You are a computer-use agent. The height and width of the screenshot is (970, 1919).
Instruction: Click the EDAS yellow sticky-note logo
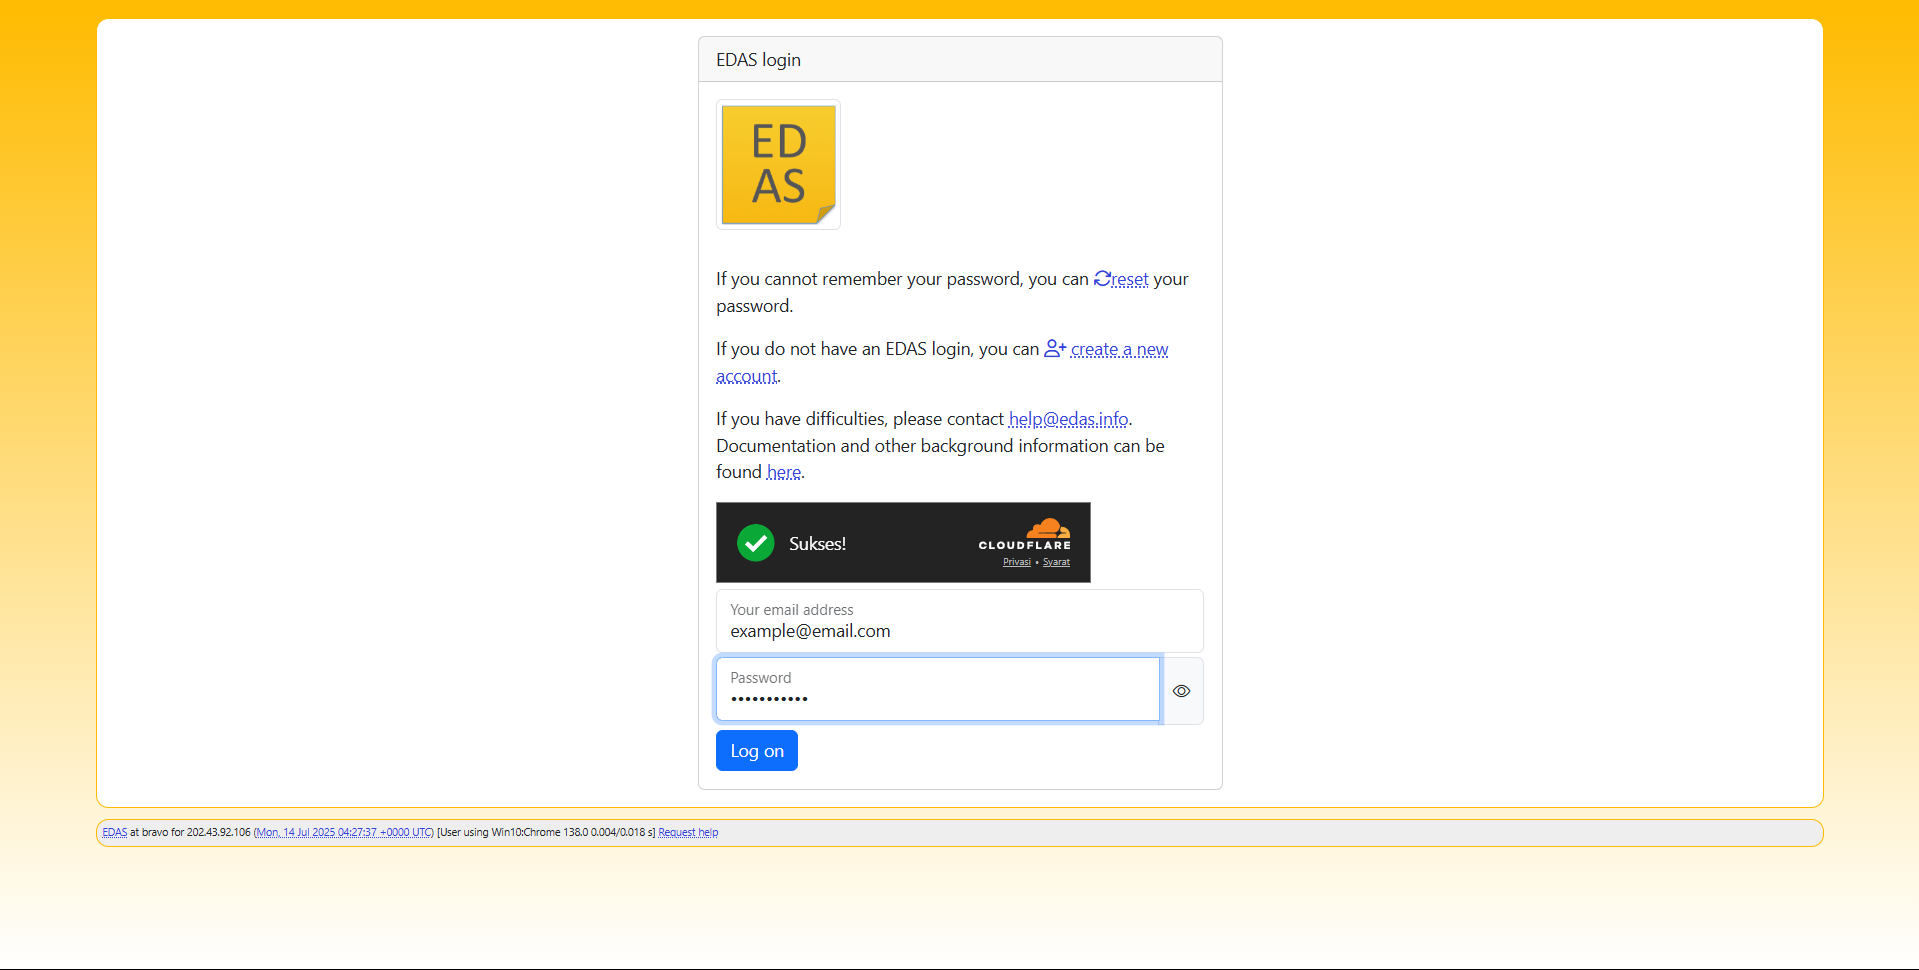[x=778, y=165]
